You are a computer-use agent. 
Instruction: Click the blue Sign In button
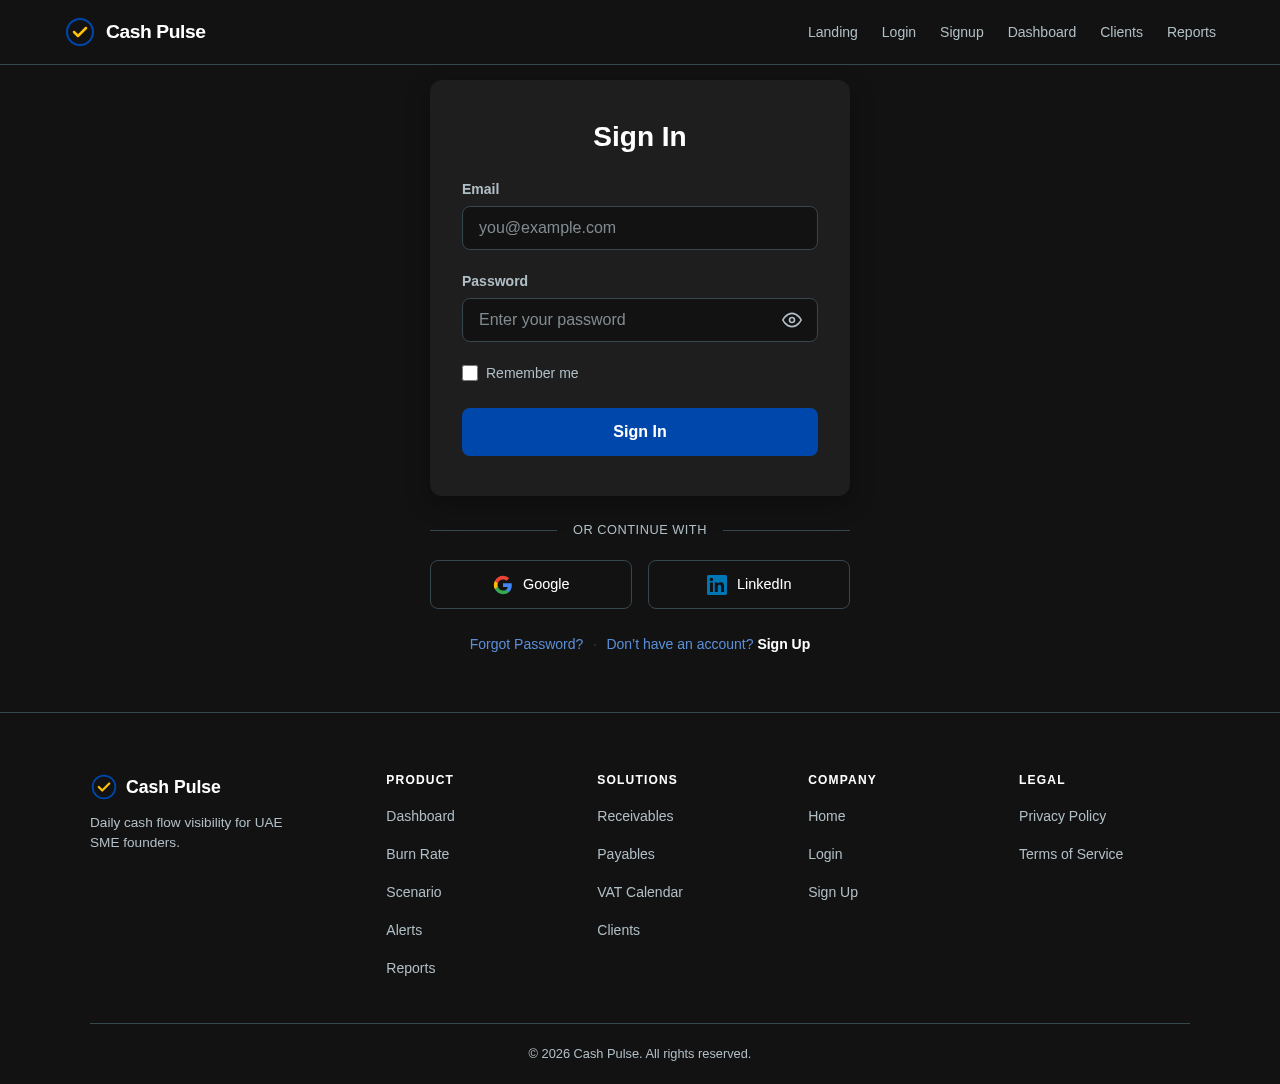(x=640, y=432)
